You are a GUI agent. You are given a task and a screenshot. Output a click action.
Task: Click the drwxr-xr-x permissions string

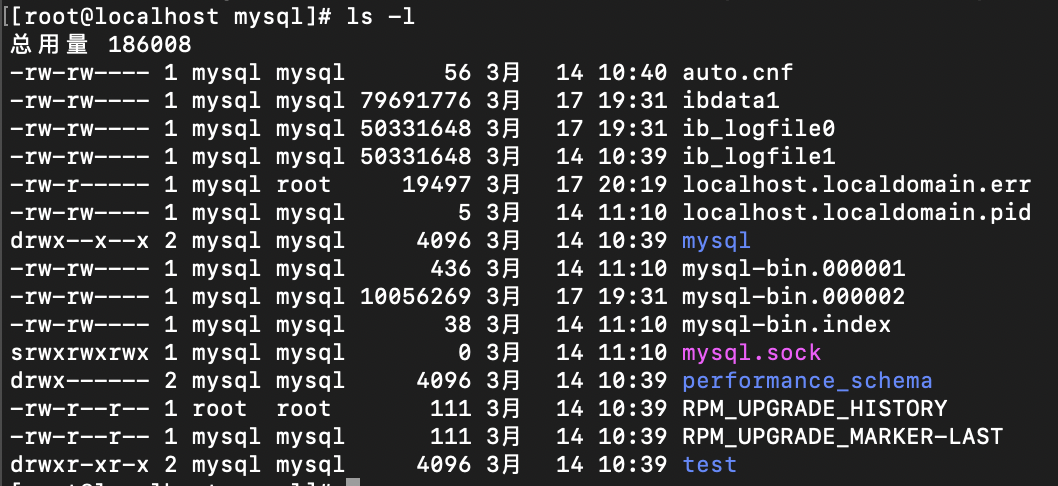pyautogui.click(x=80, y=464)
